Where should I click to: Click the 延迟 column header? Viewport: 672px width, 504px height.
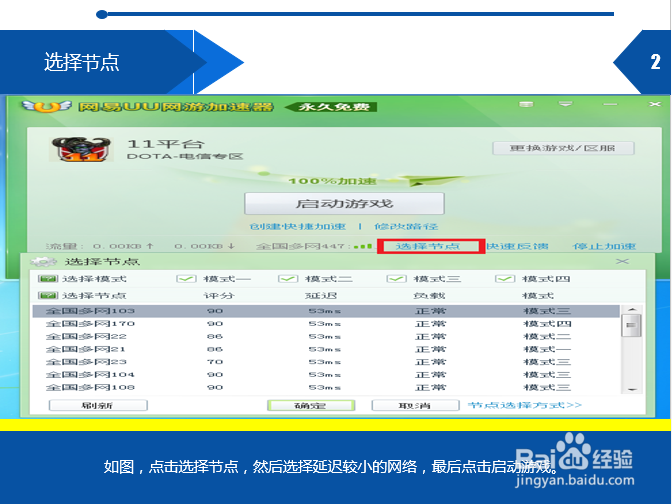pyautogui.click(x=321, y=295)
